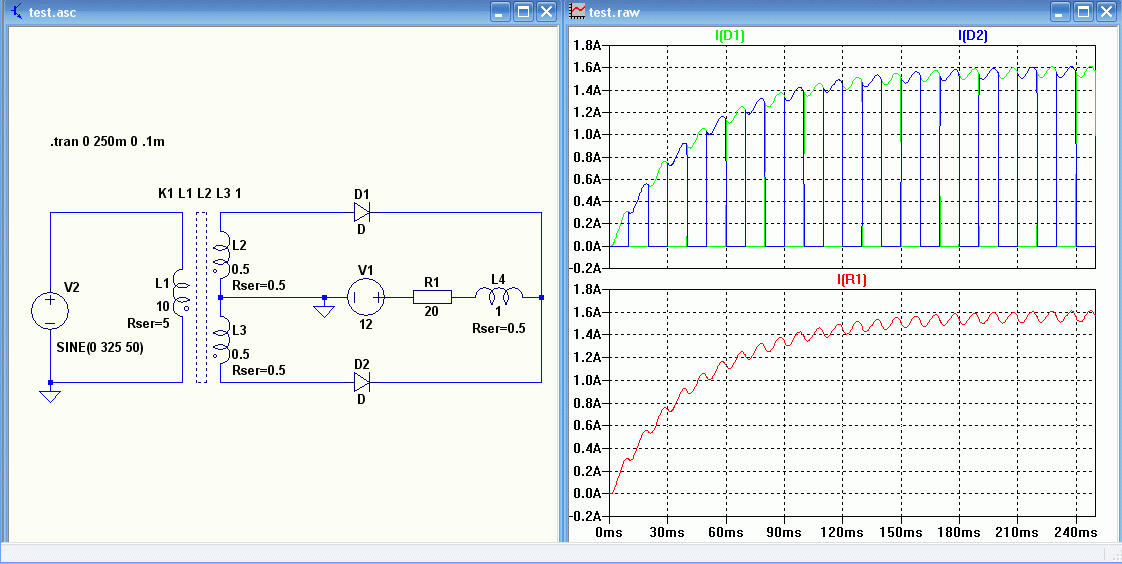Click the V2 voltage source symbol
This screenshot has width=1122, height=564.
[50, 312]
